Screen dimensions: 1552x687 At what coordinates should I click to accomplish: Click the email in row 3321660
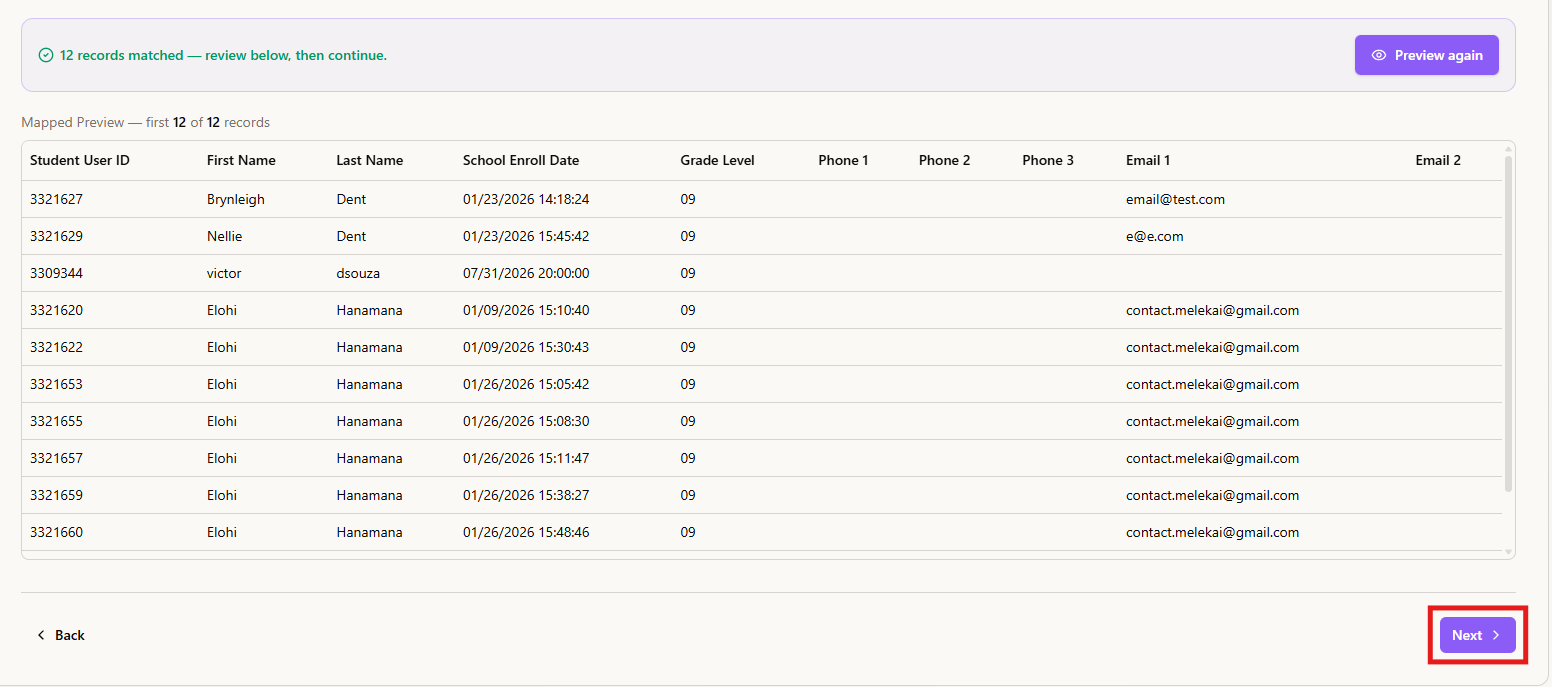1212,532
